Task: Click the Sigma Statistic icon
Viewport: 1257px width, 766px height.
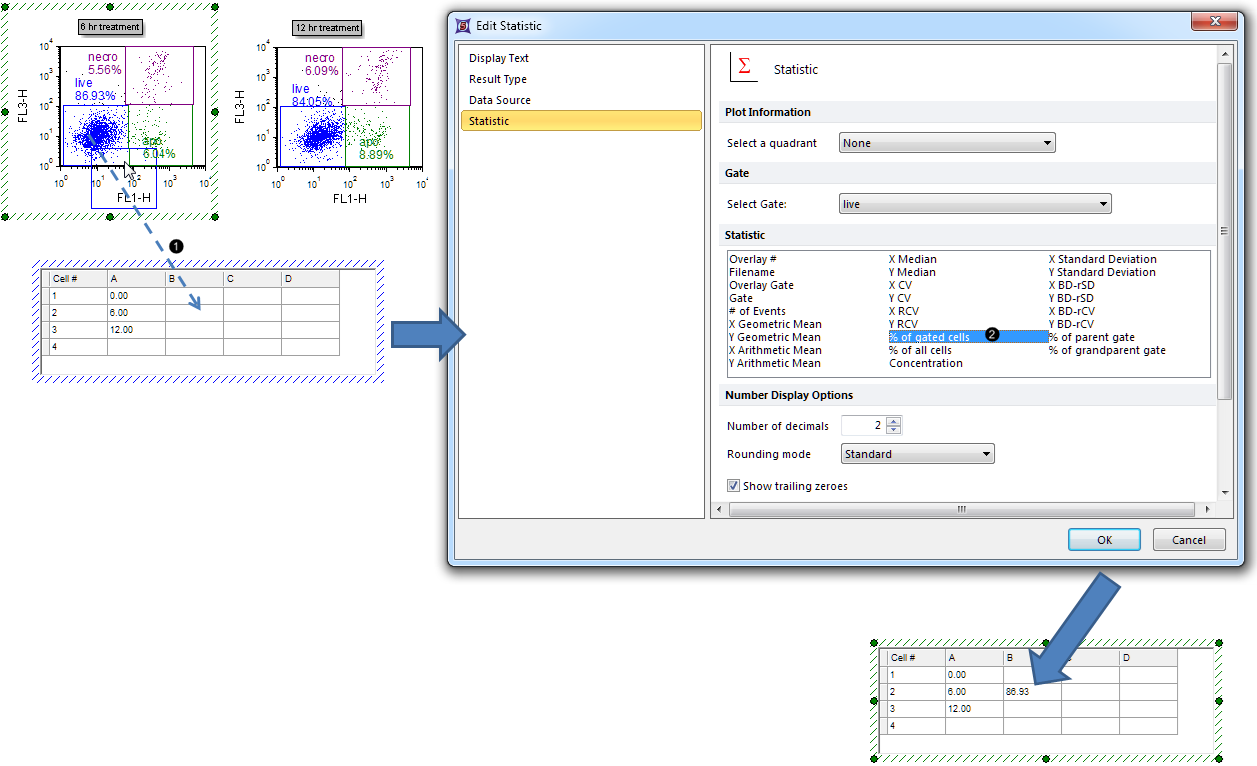Action: click(x=743, y=68)
